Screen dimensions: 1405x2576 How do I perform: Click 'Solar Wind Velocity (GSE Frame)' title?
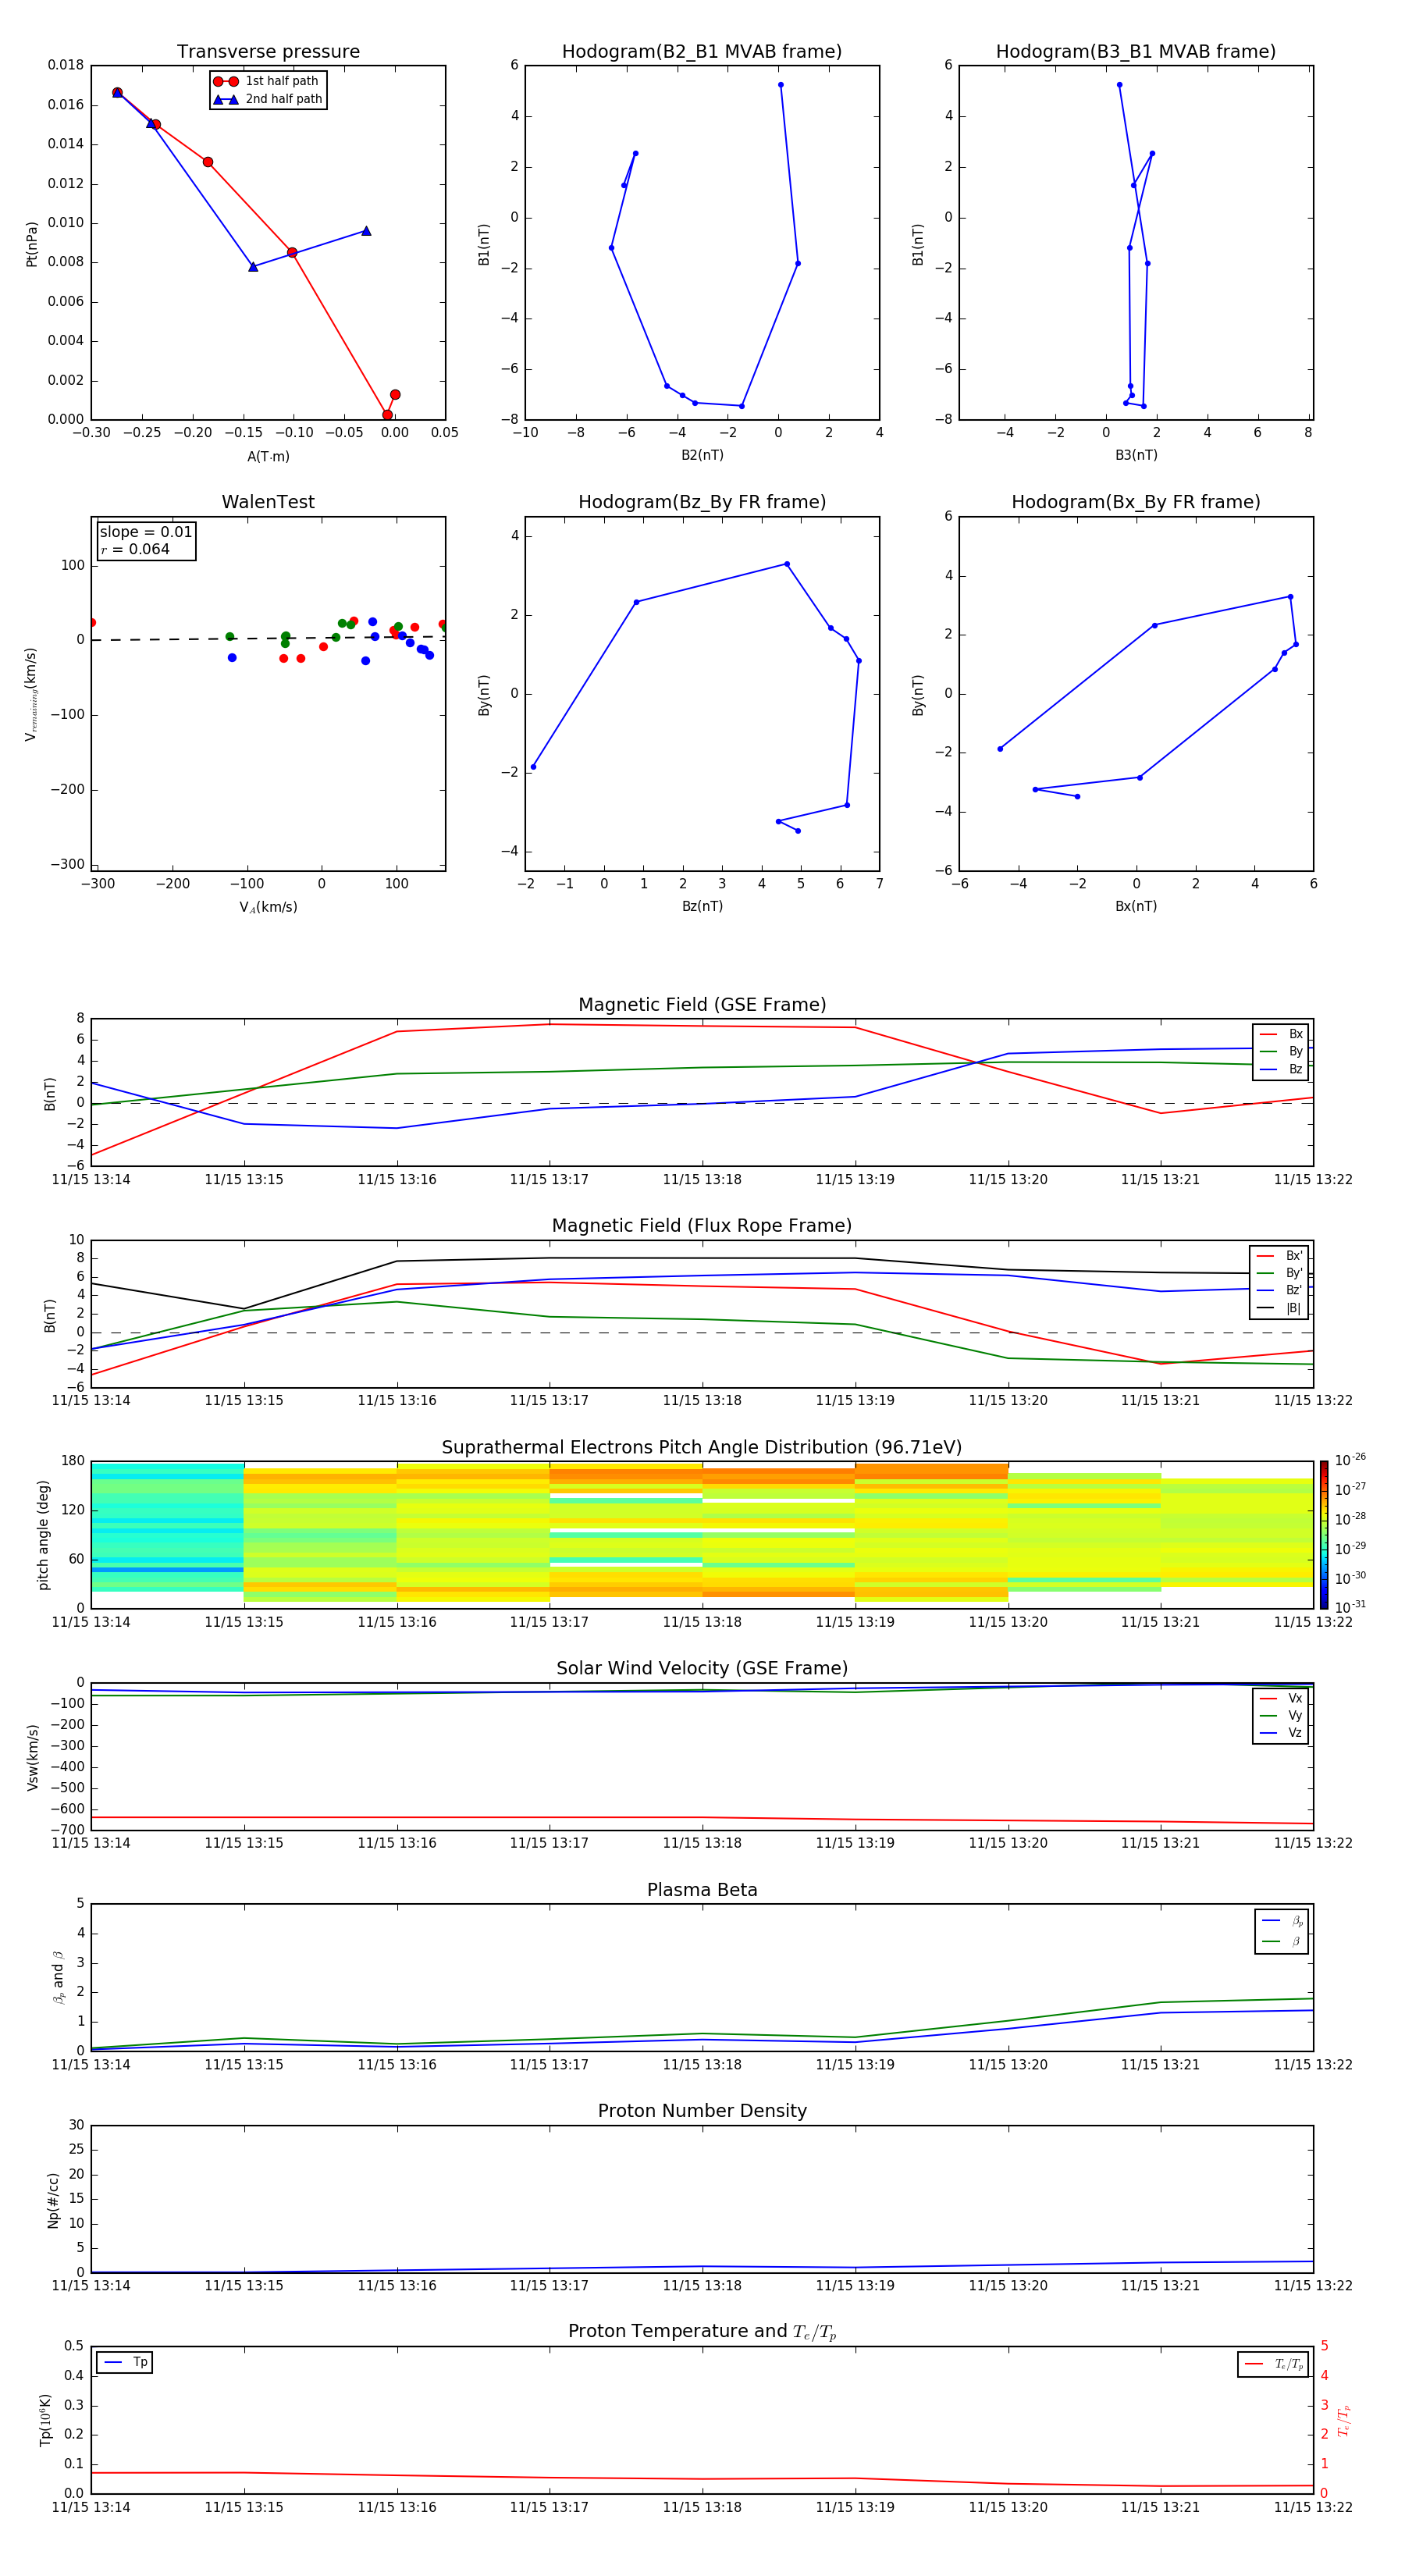click(702, 1668)
